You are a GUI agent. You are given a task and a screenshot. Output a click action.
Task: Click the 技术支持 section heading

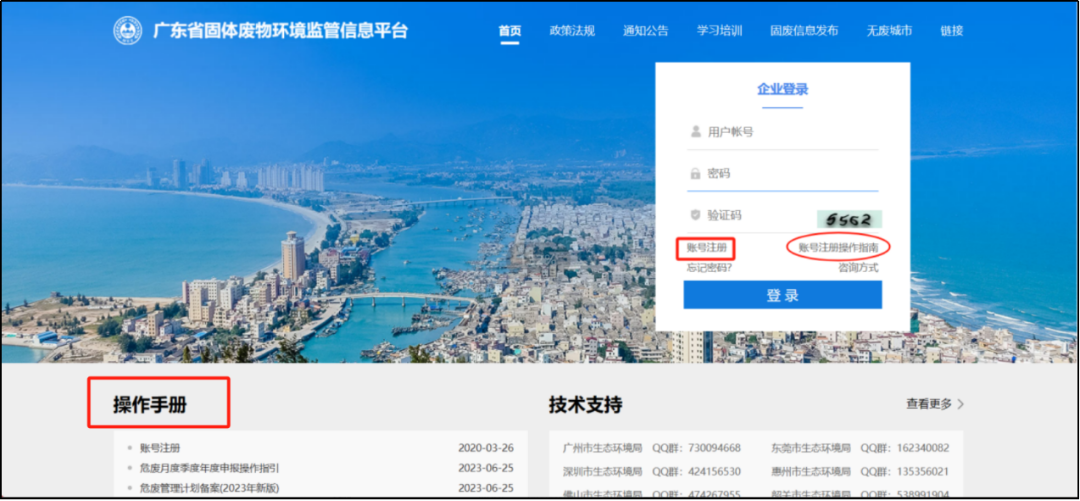pyautogui.click(x=585, y=405)
